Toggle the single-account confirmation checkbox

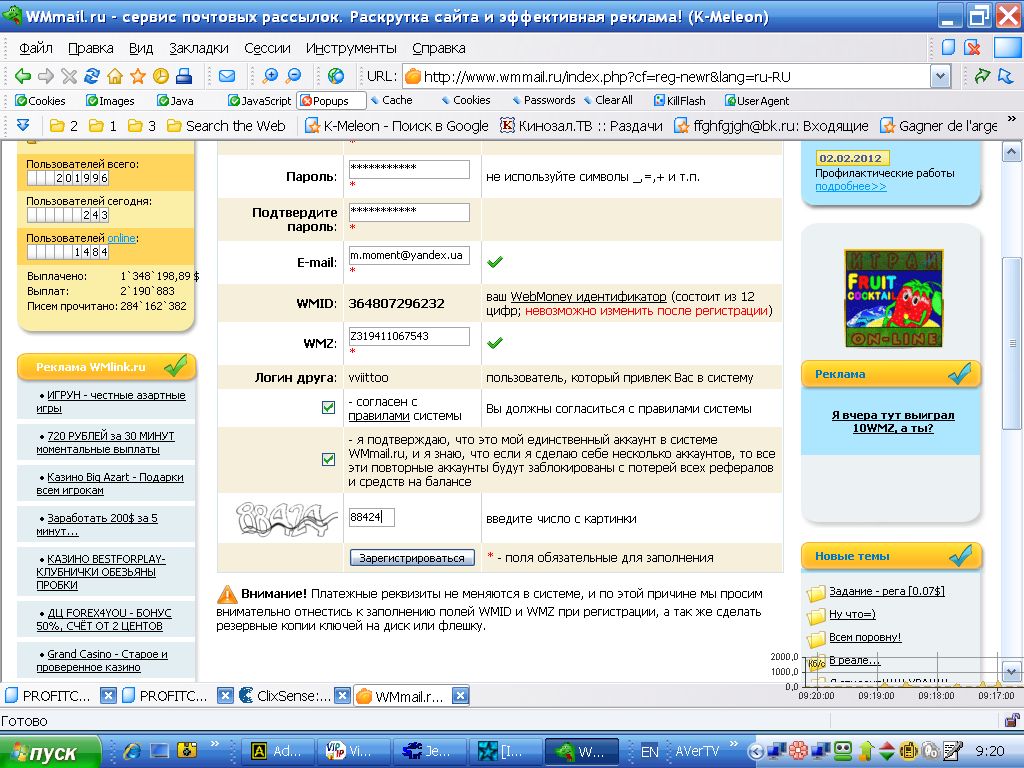tap(328, 459)
